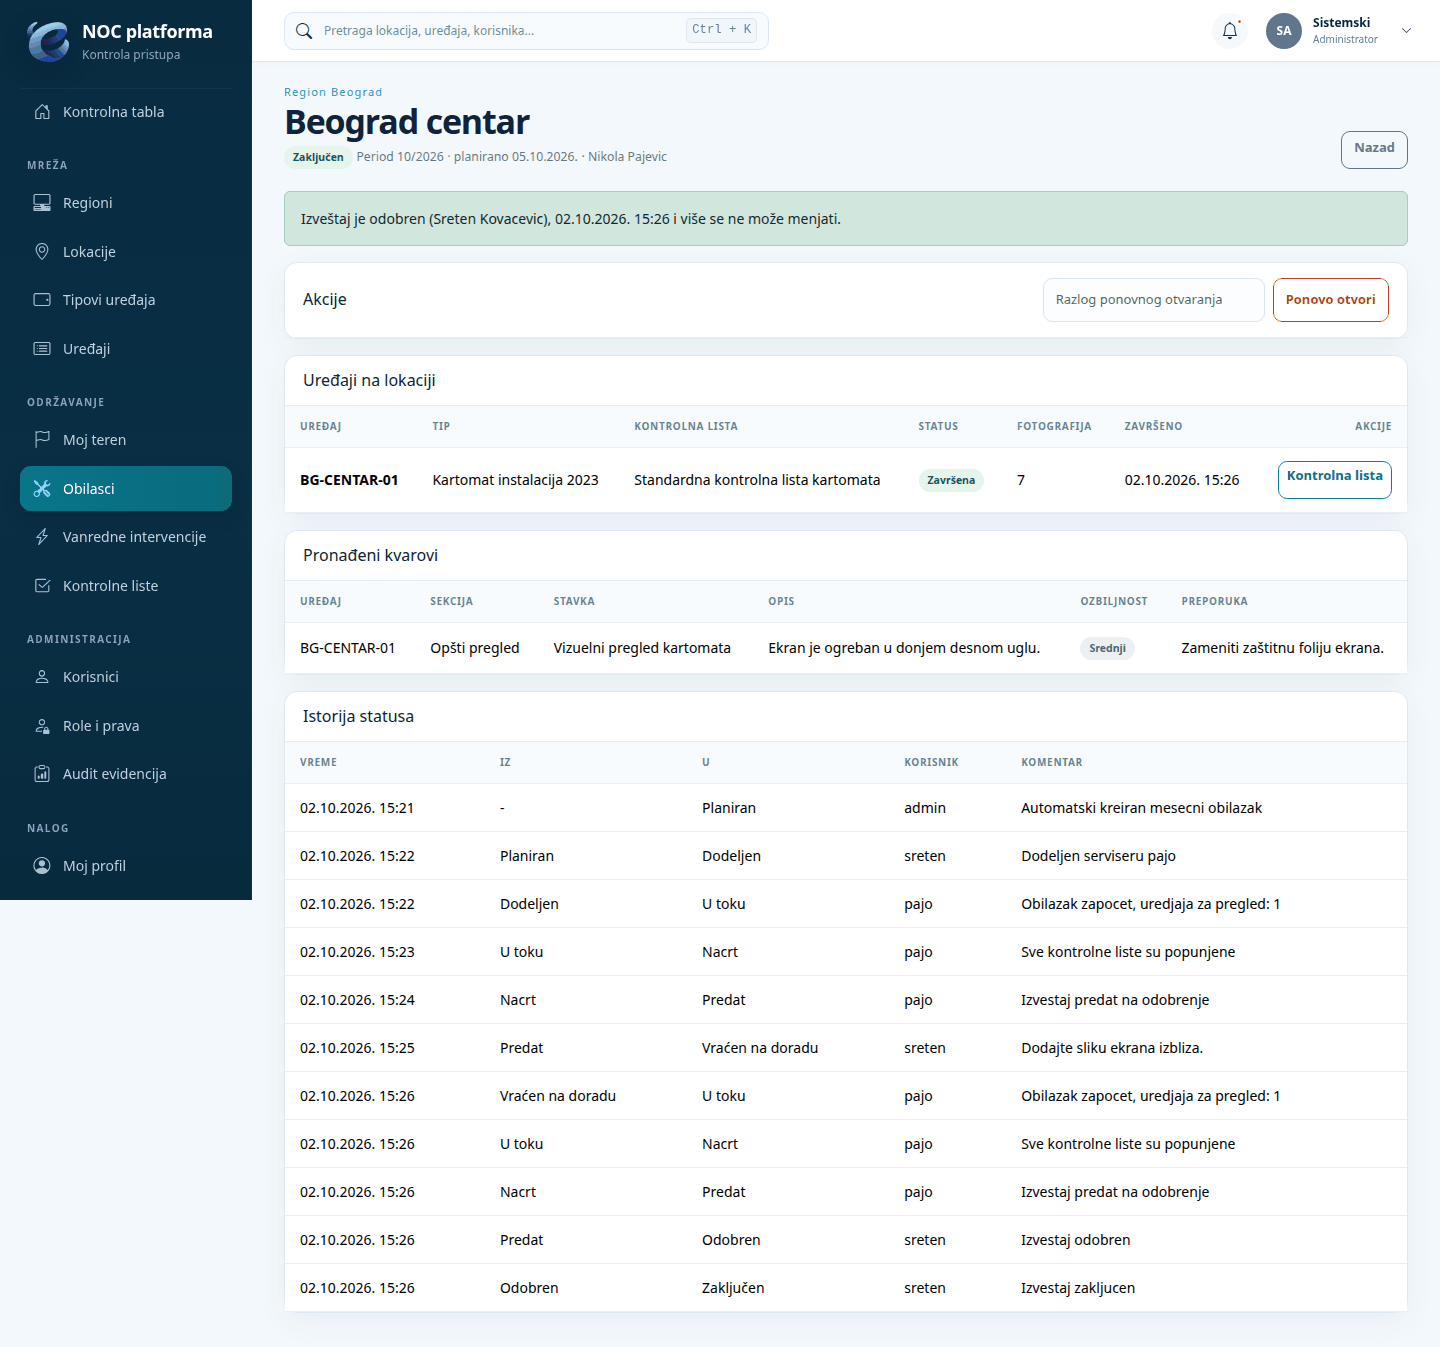
Task: Click 'Dodajte sliku ekrana izbliza.' comment
Action: [1112, 1048]
